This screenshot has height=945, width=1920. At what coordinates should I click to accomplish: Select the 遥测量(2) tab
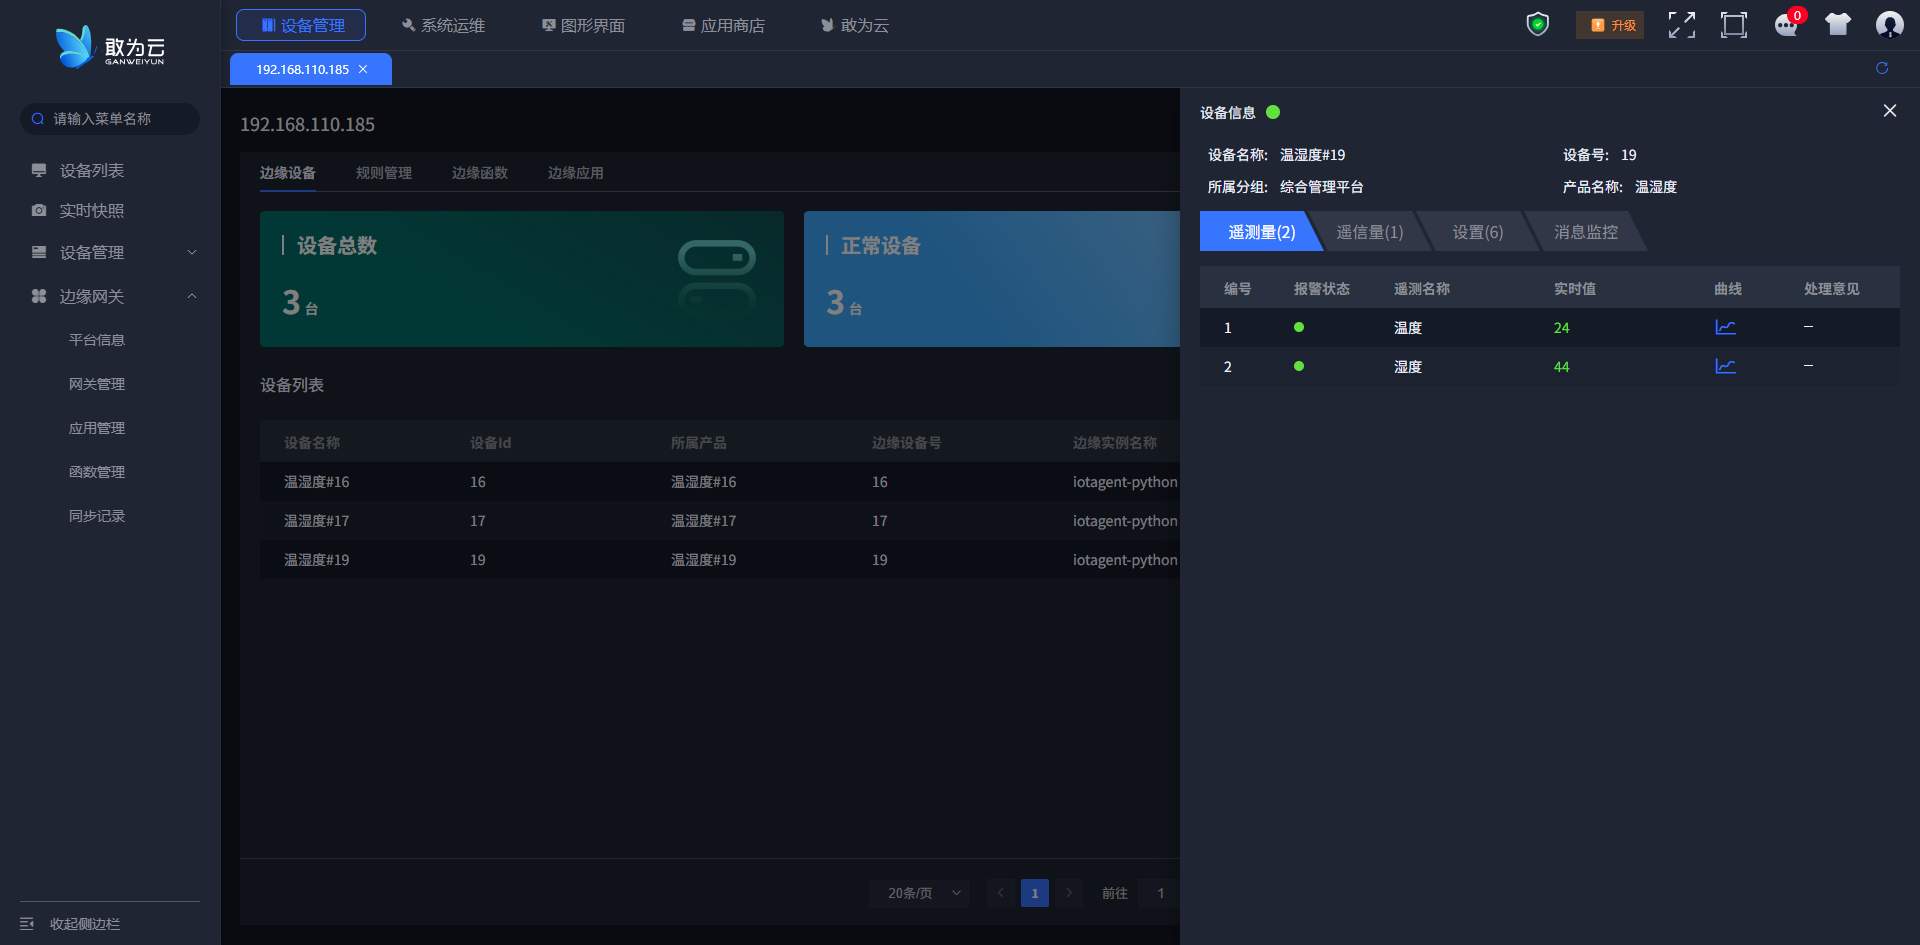pos(1261,232)
